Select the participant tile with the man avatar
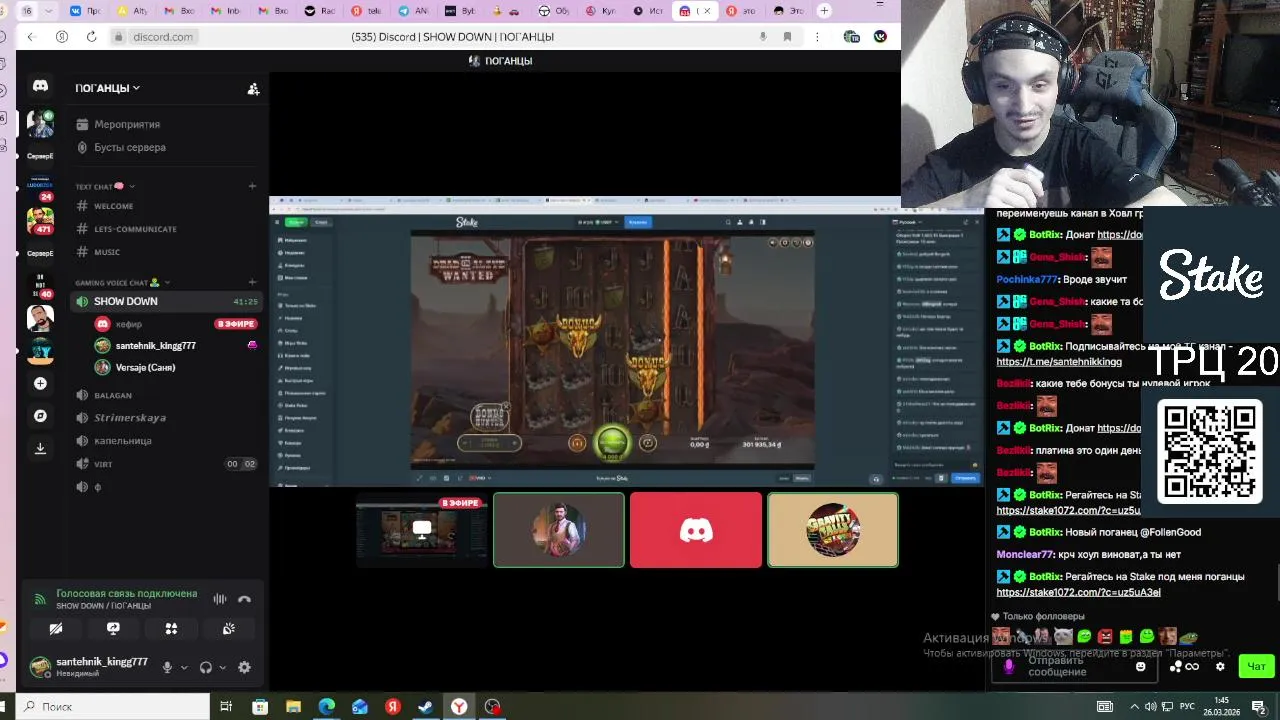The height and width of the screenshot is (720, 1280). (x=559, y=530)
